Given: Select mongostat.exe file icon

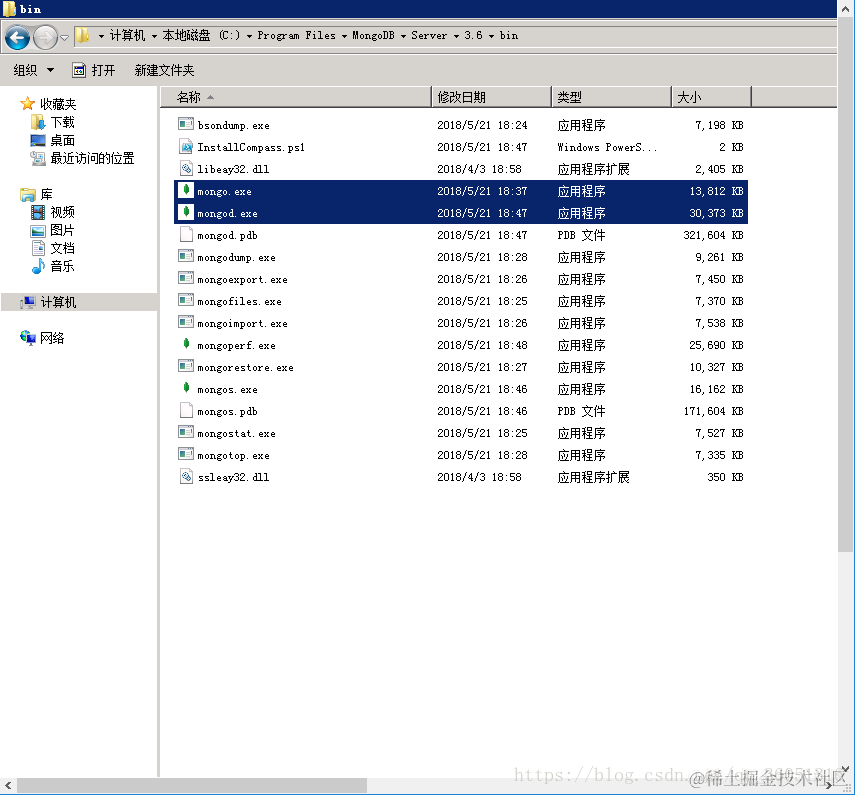Looking at the screenshot, I should [186, 432].
